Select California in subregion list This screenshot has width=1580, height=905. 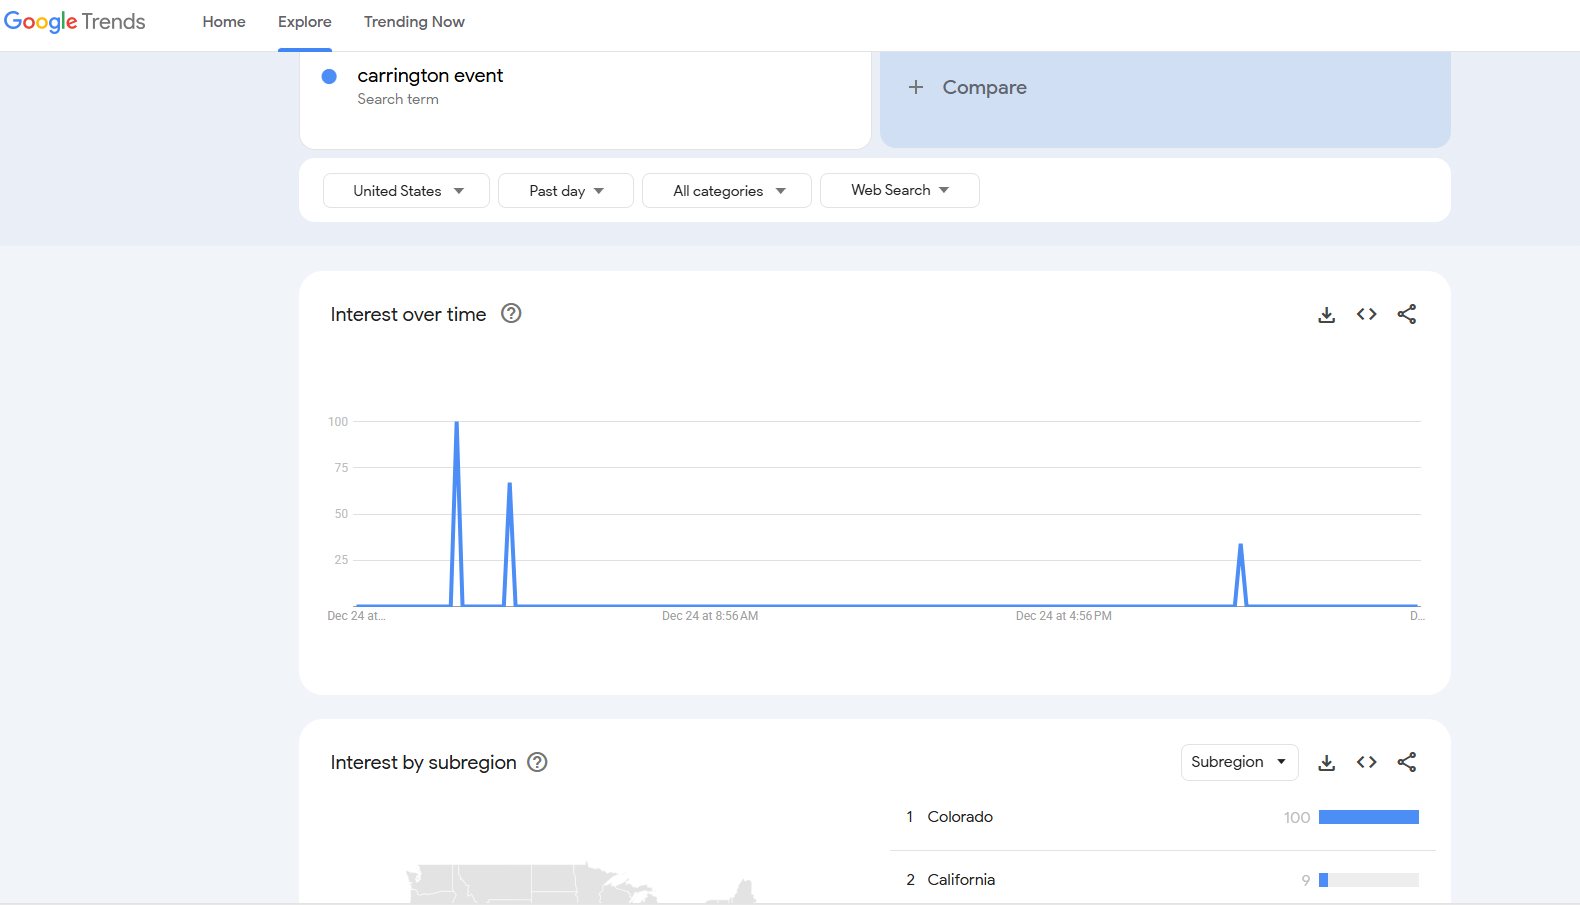click(961, 880)
